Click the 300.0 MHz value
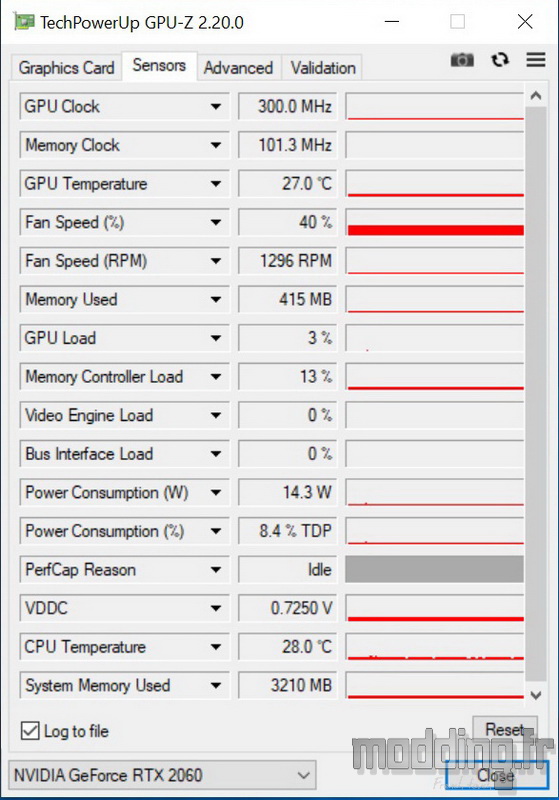This screenshot has width=559, height=800. [x=288, y=106]
